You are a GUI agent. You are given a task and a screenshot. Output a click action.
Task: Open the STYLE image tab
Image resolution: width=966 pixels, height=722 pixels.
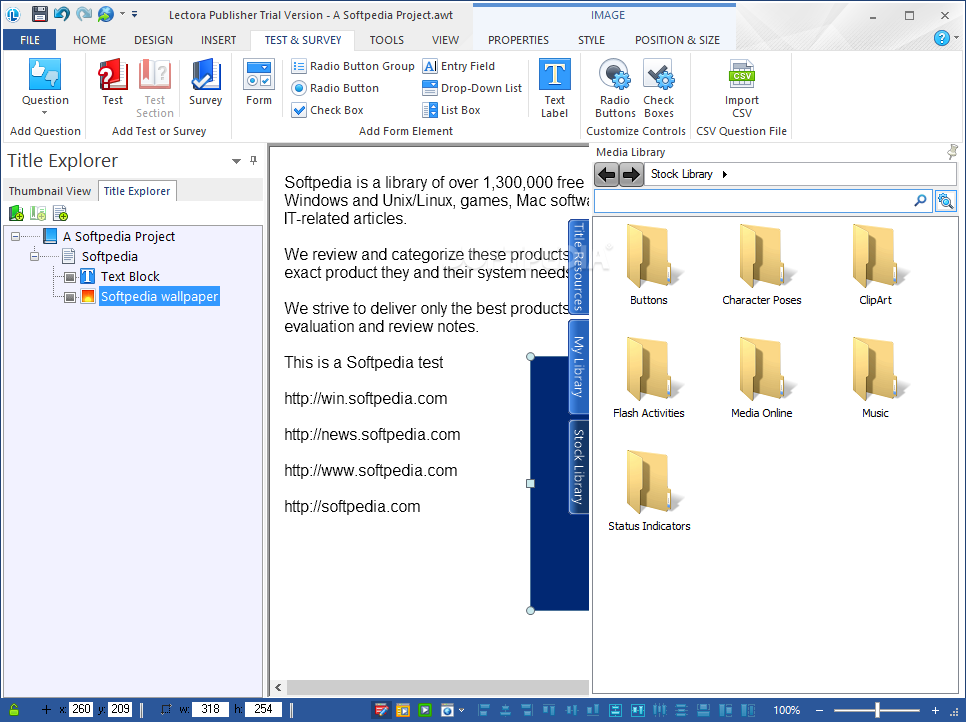coord(591,40)
